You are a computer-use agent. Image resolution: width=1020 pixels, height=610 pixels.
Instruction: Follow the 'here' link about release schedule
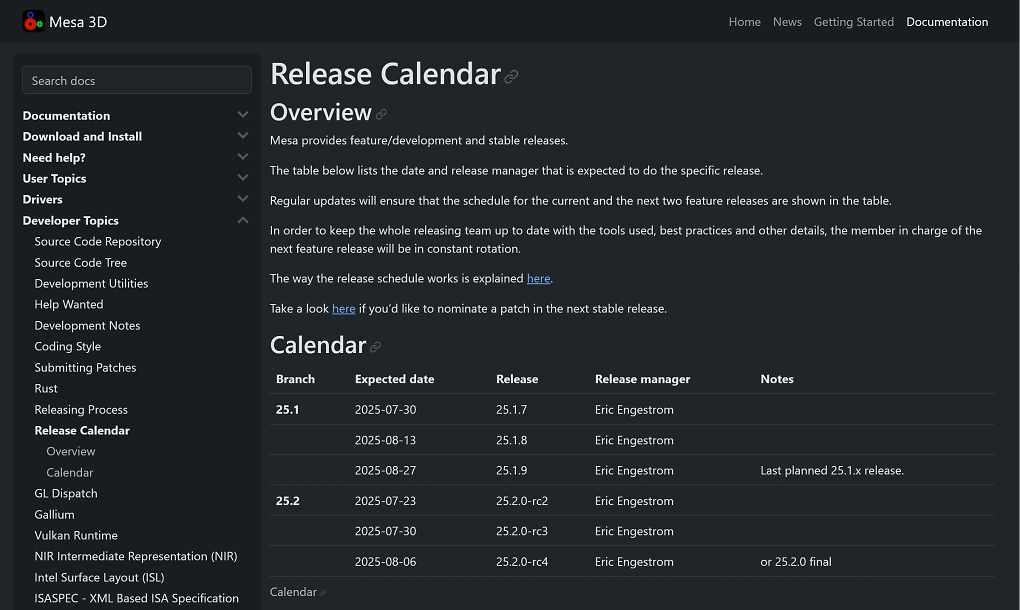tap(539, 278)
